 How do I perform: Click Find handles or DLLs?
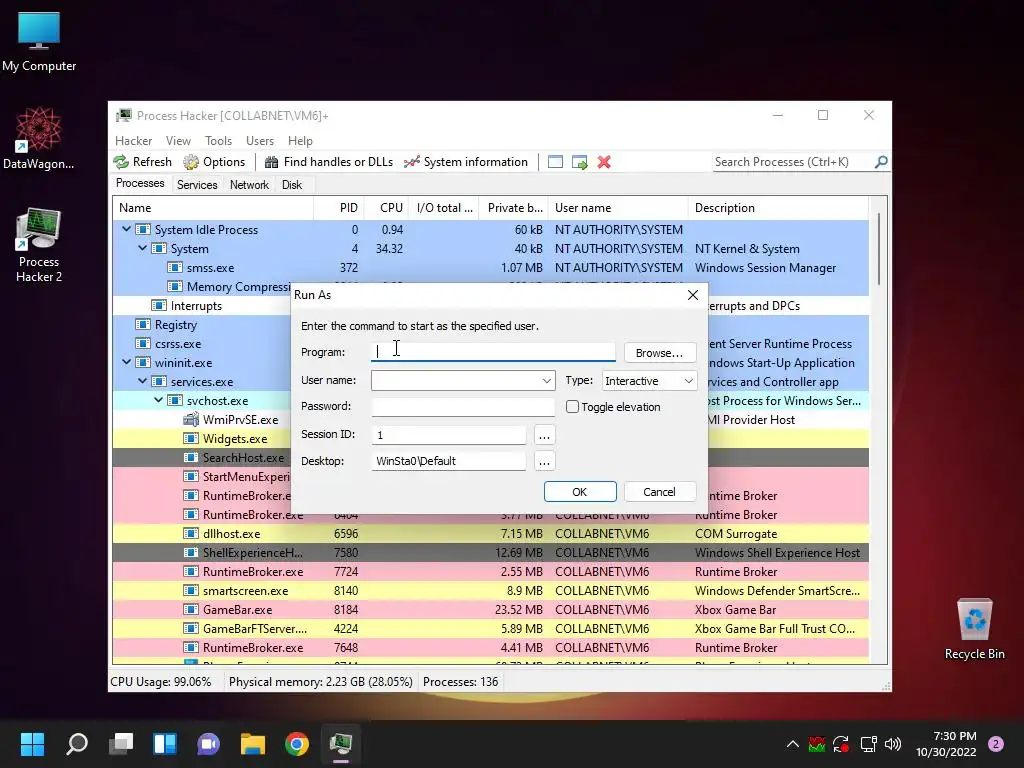328,162
